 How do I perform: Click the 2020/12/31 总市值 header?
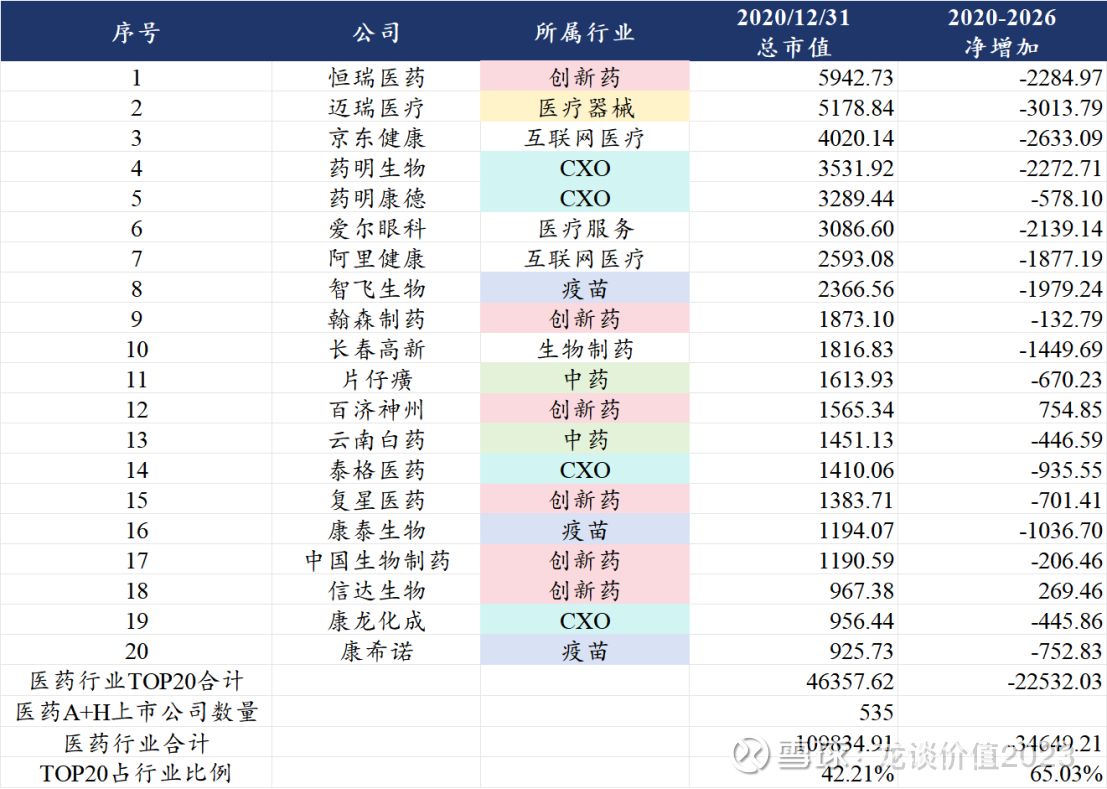(793, 32)
